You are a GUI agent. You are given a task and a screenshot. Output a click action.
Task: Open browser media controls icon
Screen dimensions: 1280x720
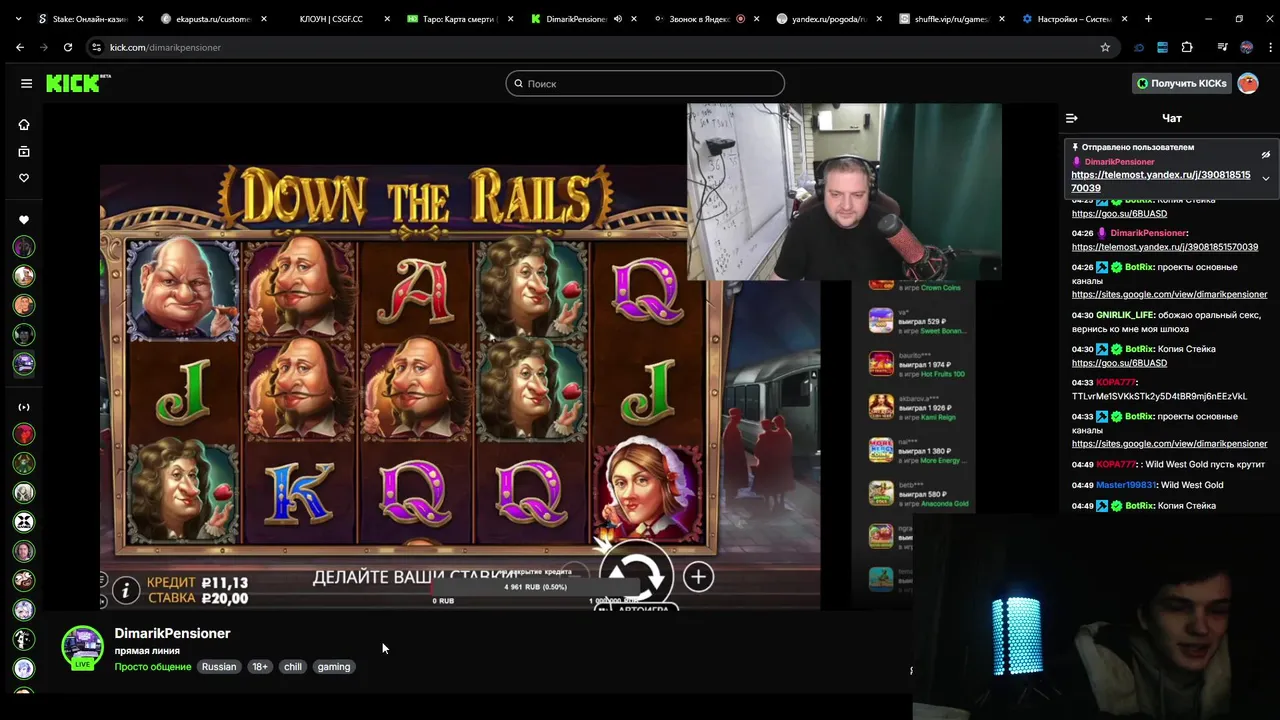(x=1222, y=47)
